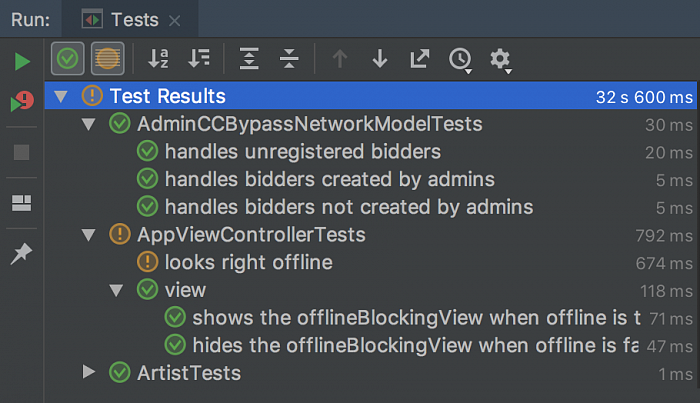Click the Stop process button
Viewport: 700px width, 403px height.
tap(22, 153)
